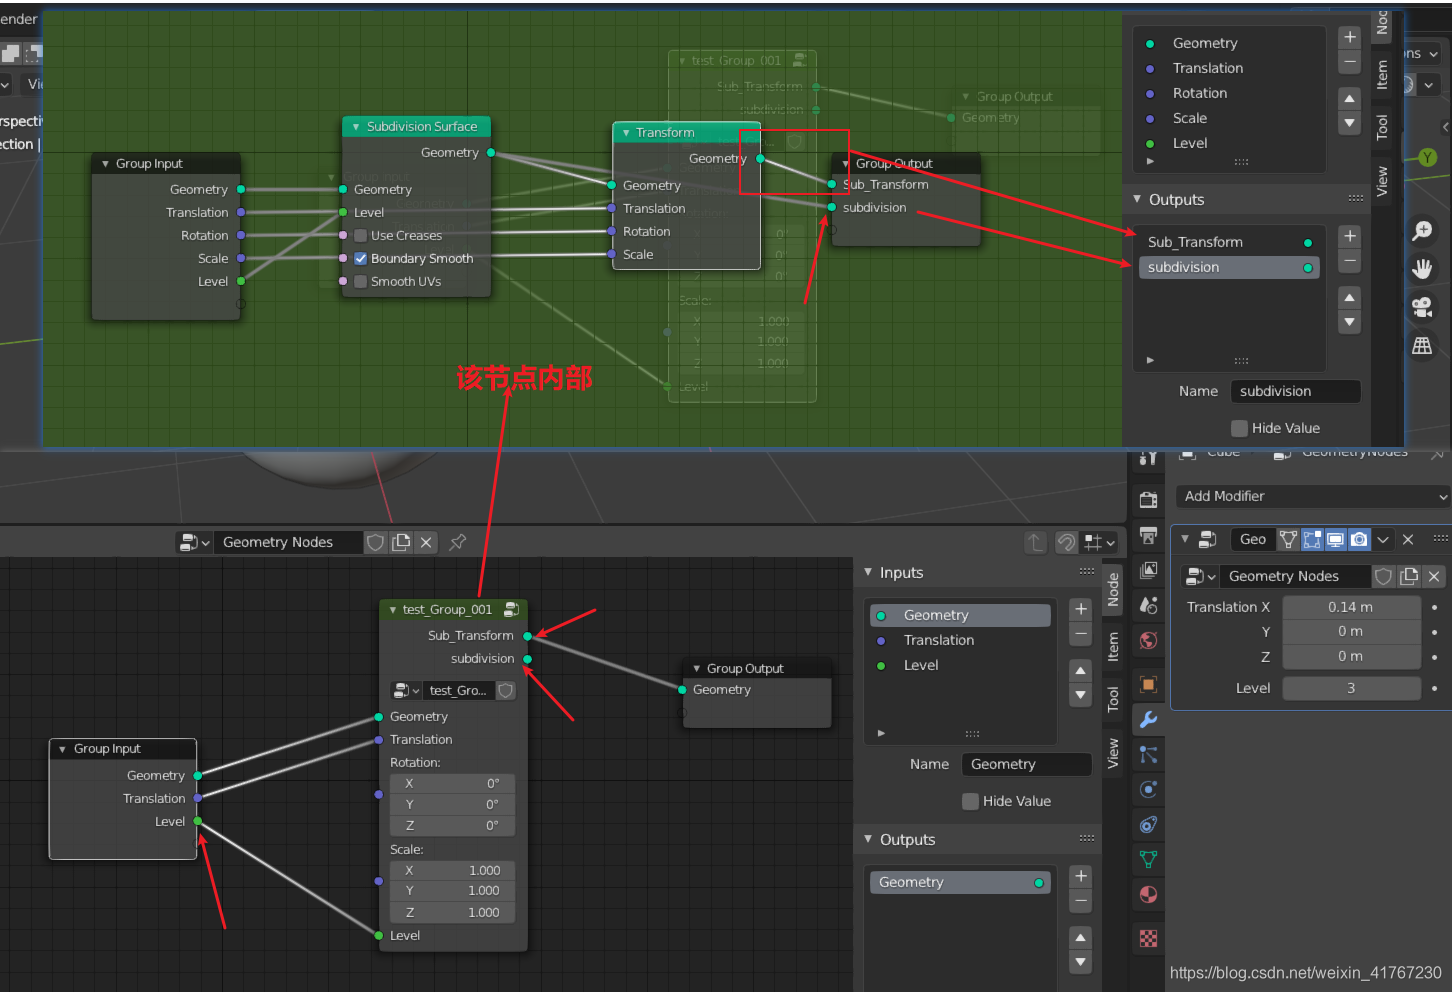
Task: Open the Output properties printer icon
Action: [1148, 535]
